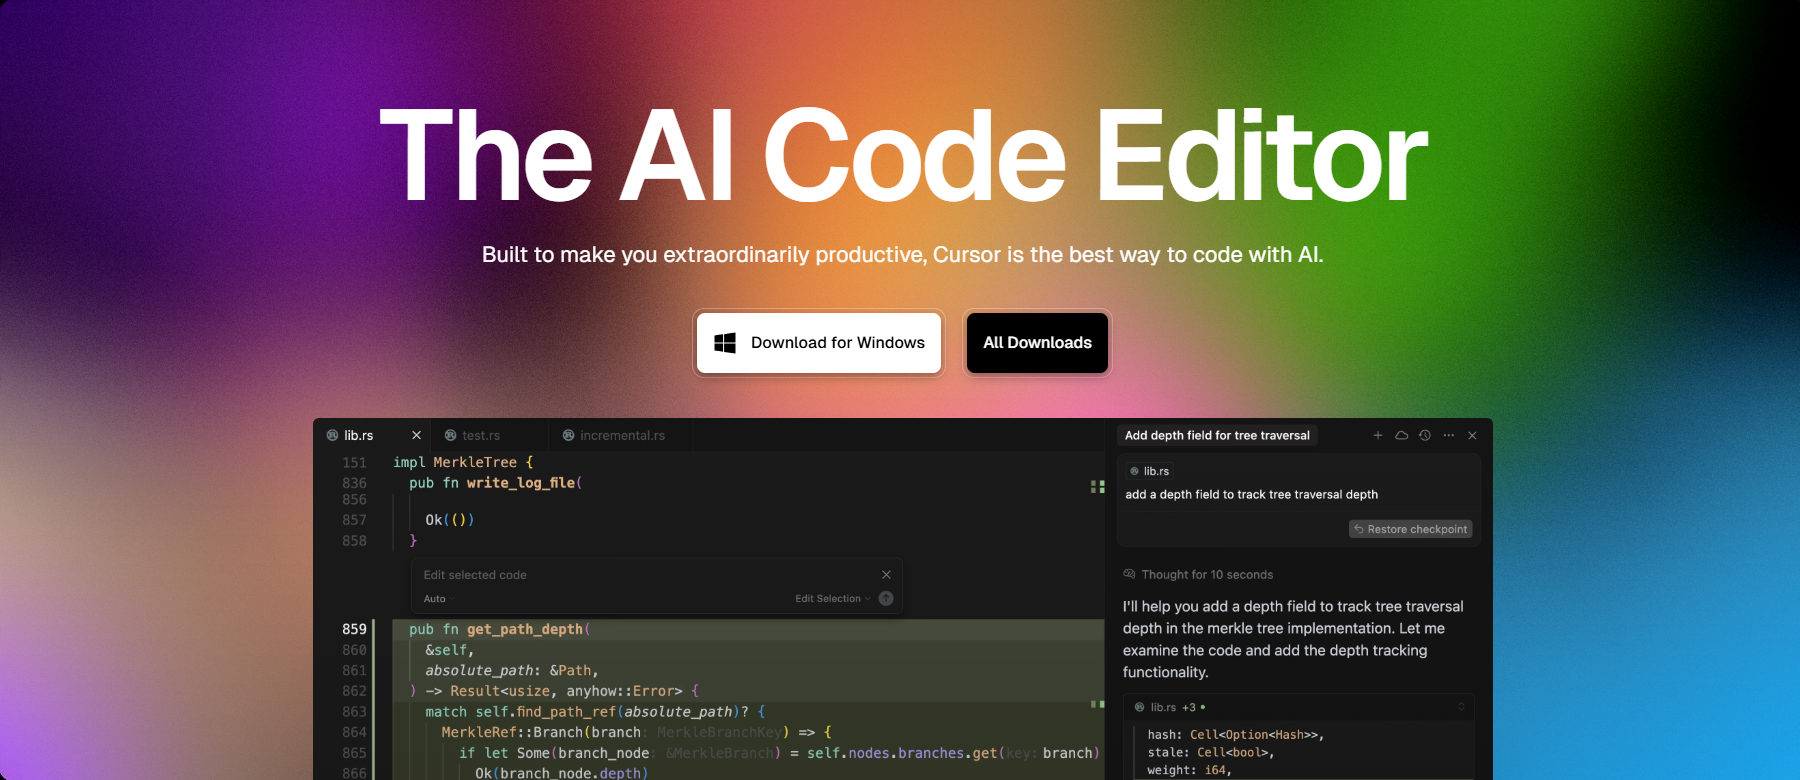This screenshot has width=1800, height=780.
Task: Click the impl MerkleTree line
Action: [463, 462]
